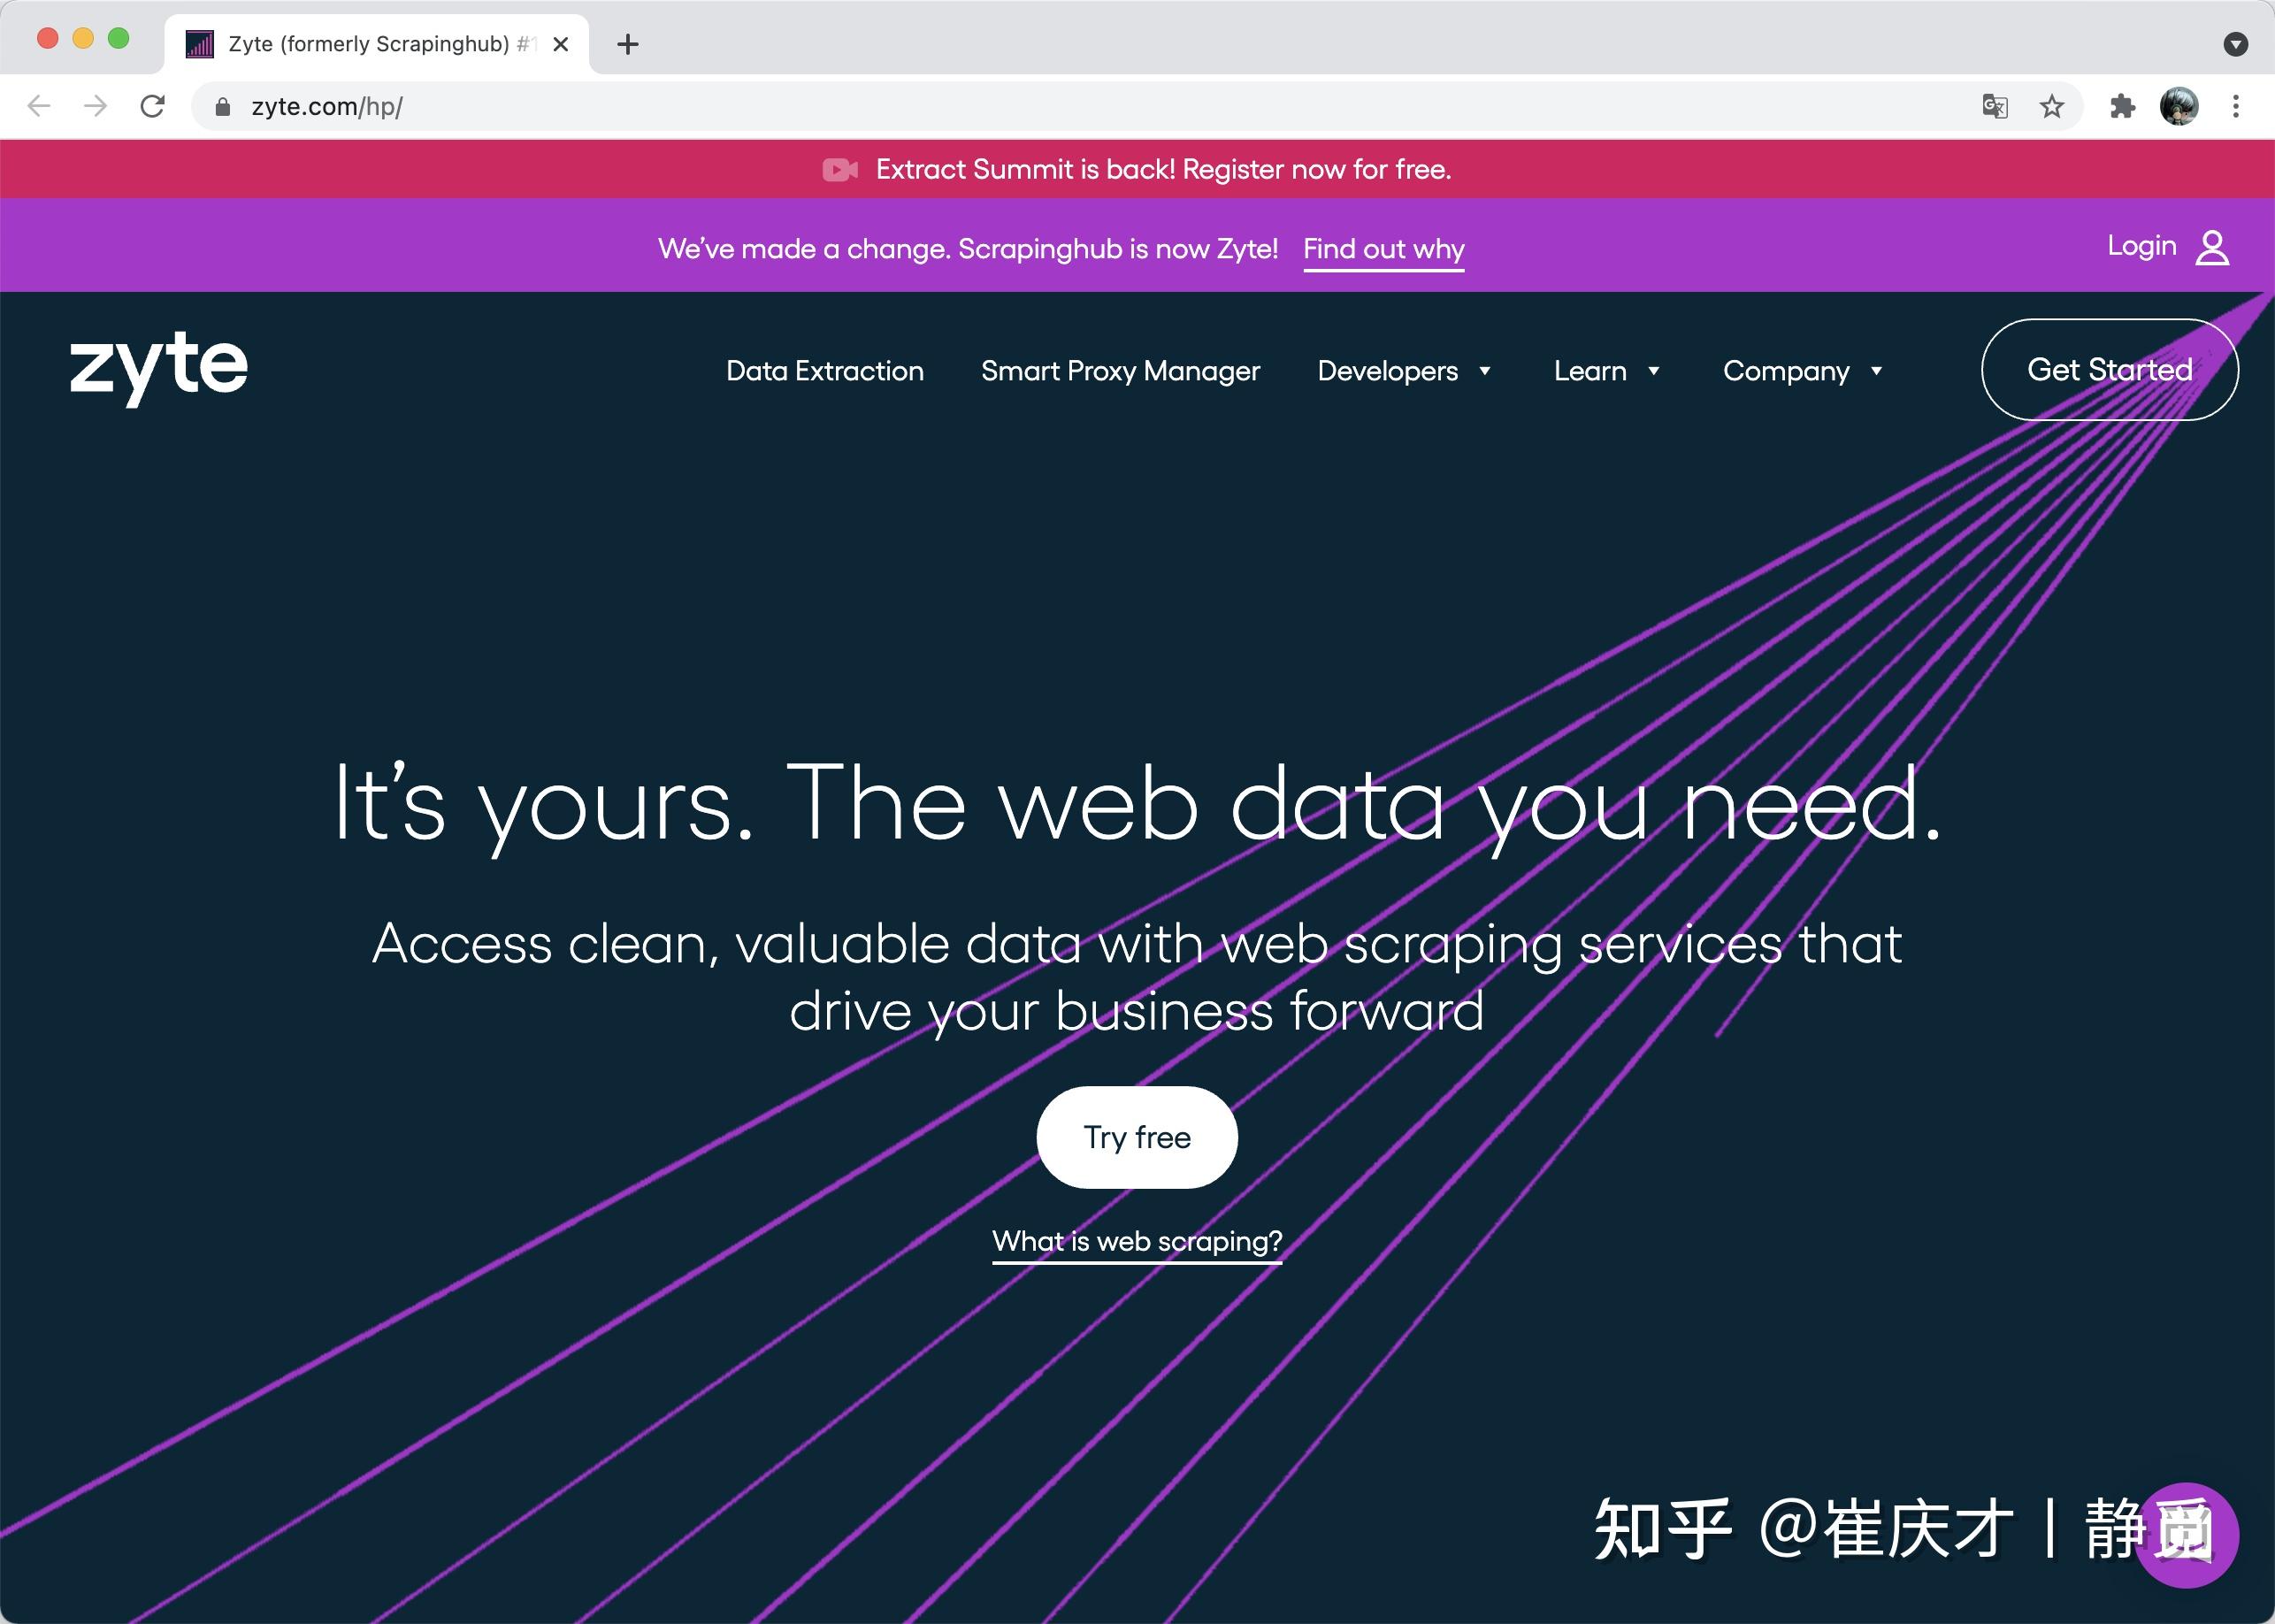
Task: Select the Data Extraction menu item
Action: click(823, 369)
